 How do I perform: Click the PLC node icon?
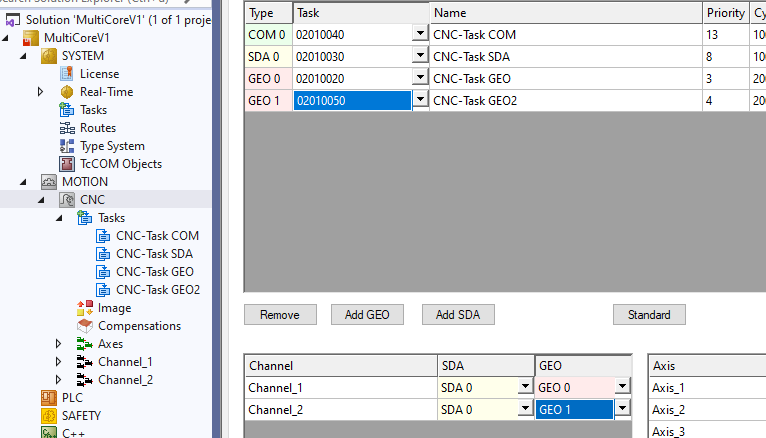[x=49, y=398]
